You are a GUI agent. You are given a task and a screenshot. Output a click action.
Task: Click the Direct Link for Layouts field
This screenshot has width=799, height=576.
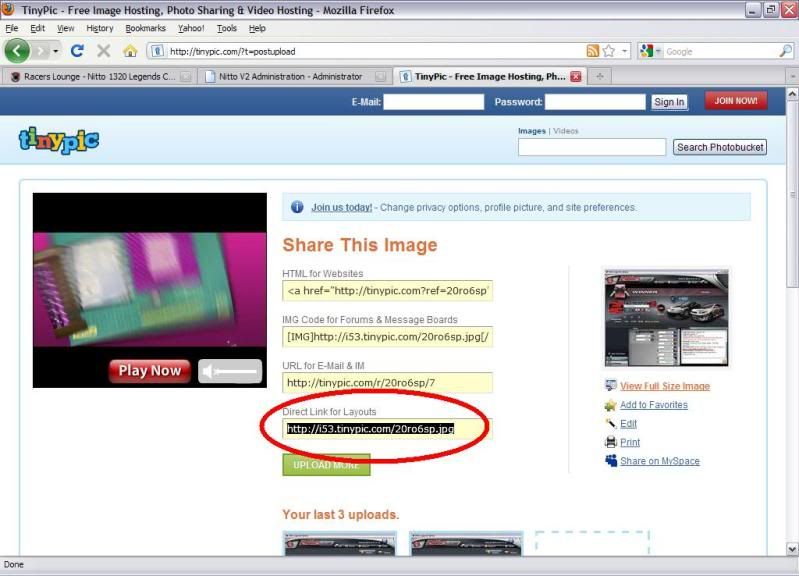386,429
